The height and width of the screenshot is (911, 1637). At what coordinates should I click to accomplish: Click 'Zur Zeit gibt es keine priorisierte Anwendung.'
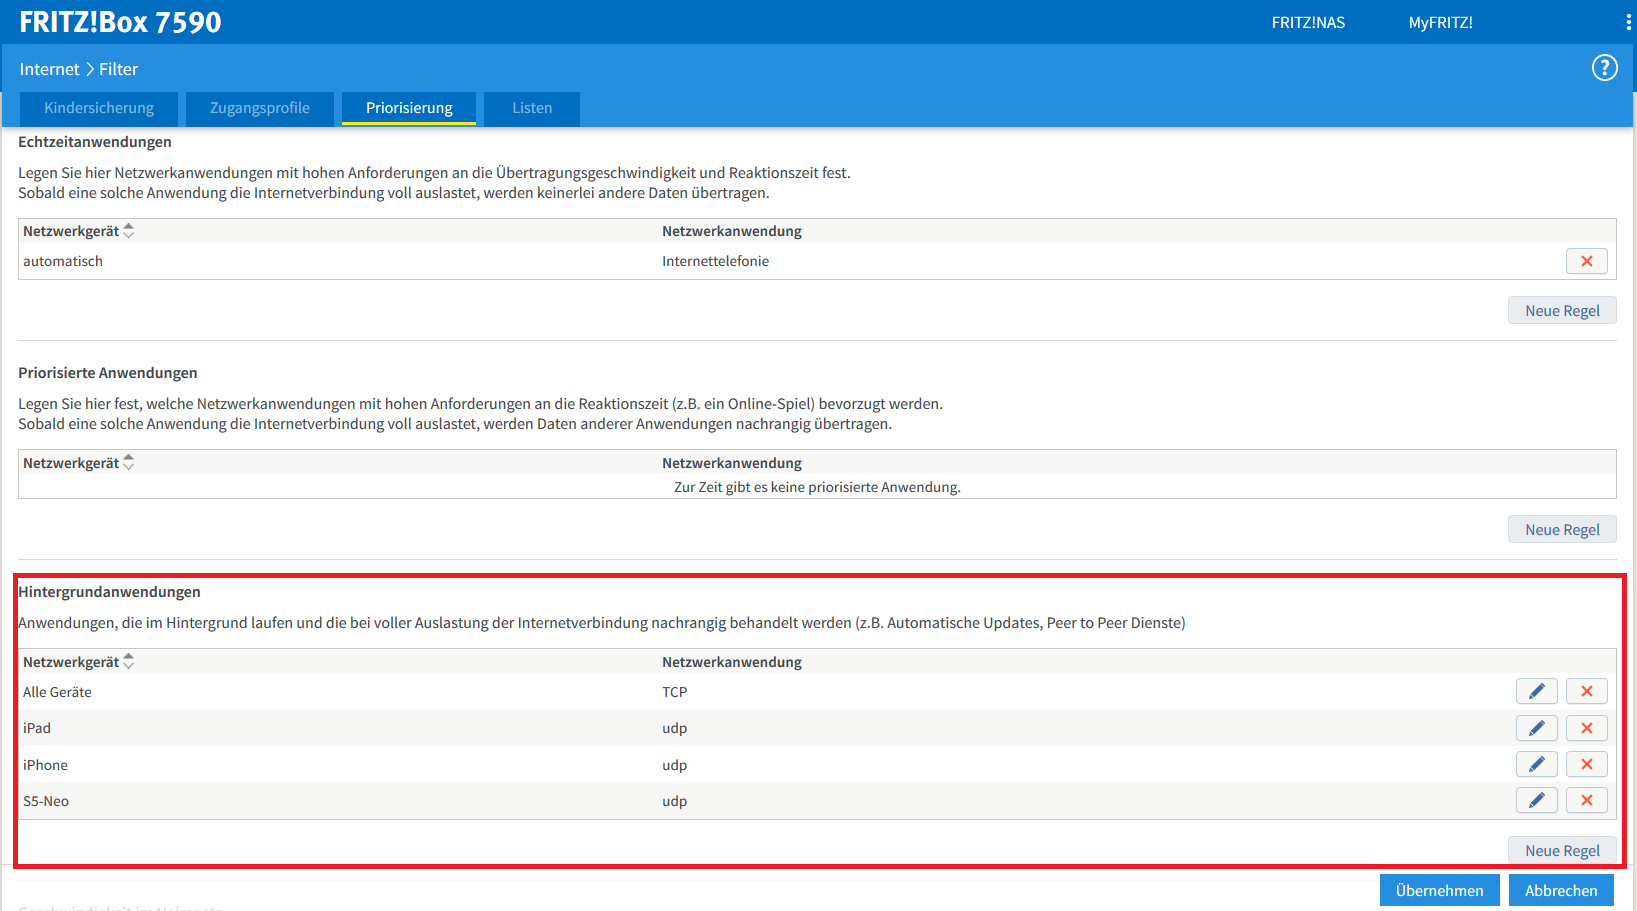point(817,487)
